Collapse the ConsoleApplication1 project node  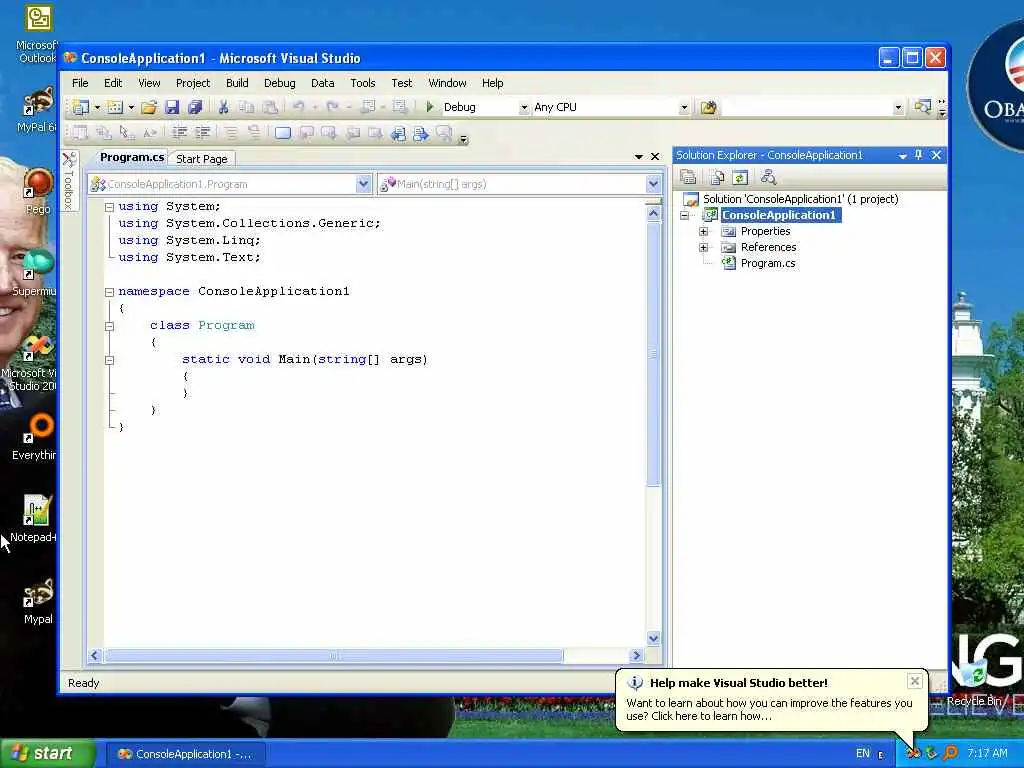click(684, 216)
